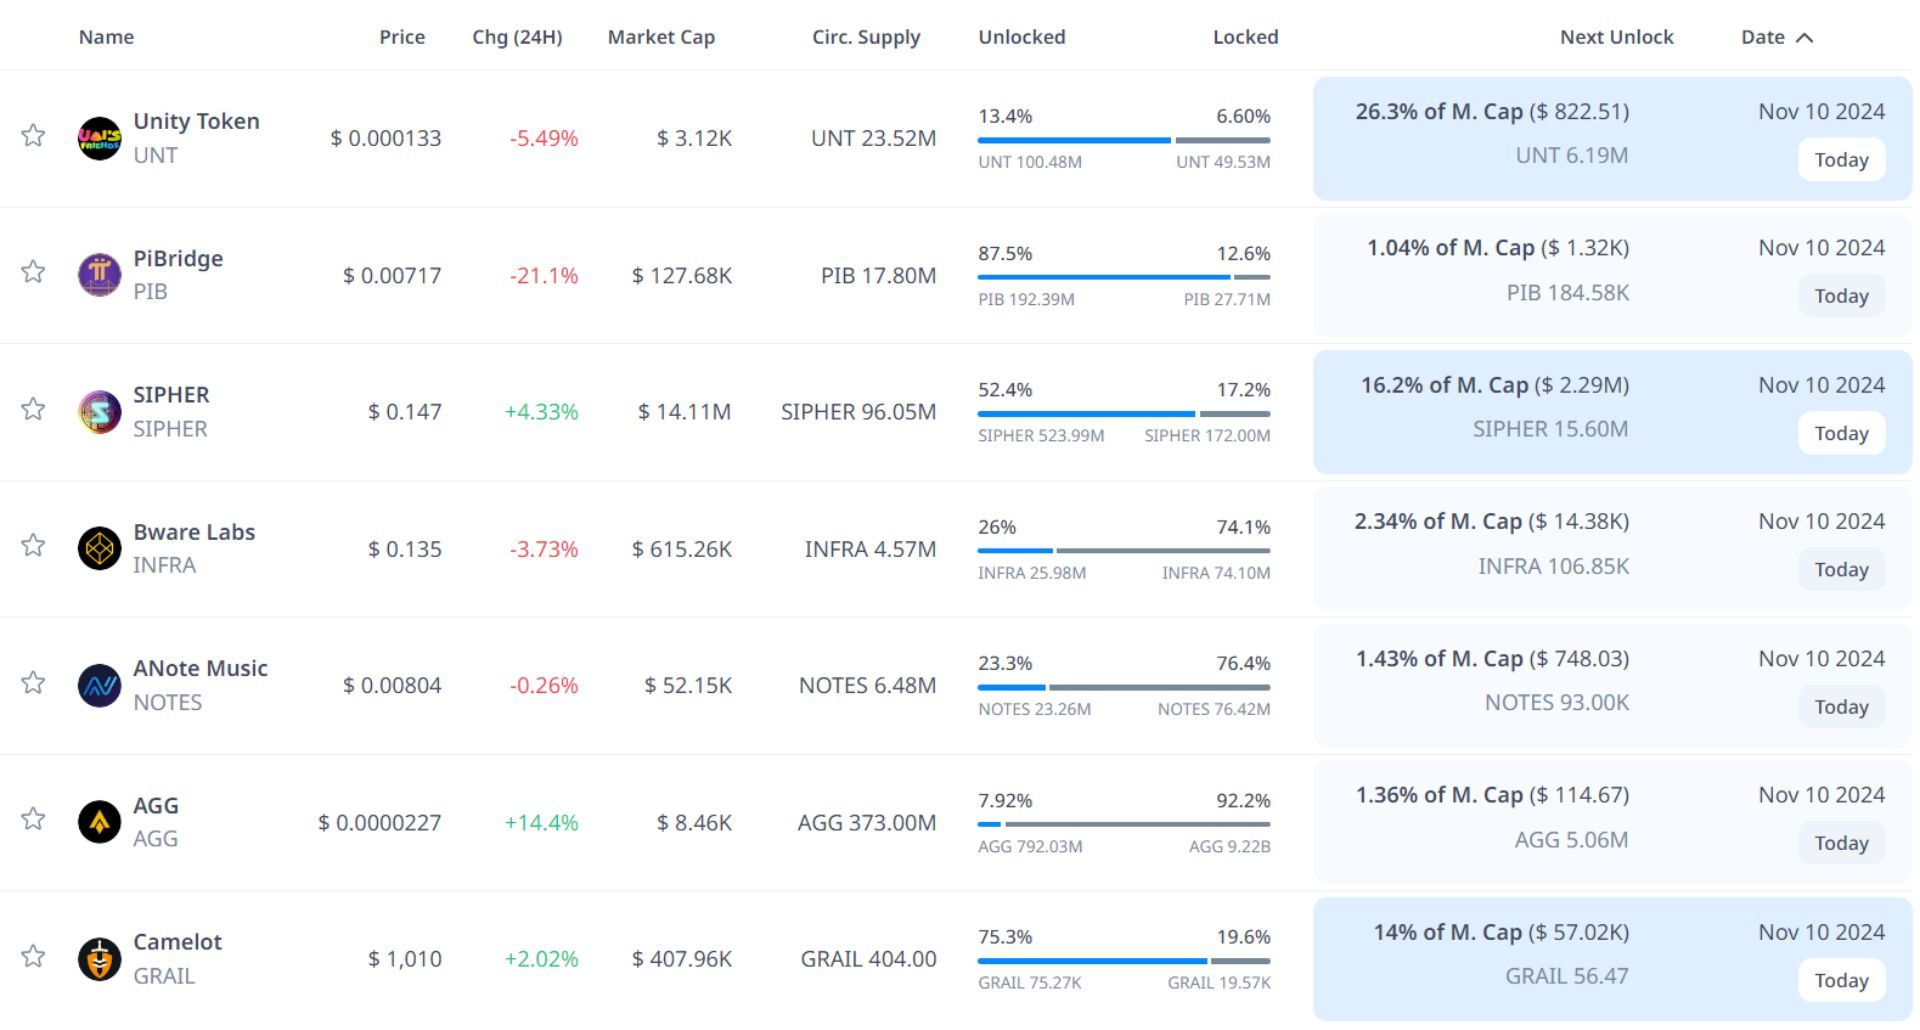Viewport: 1920px width, 1030px height.
Task: Click the Today badge for Camelot
Action: pyautogui.click(x=1841, y=980)
